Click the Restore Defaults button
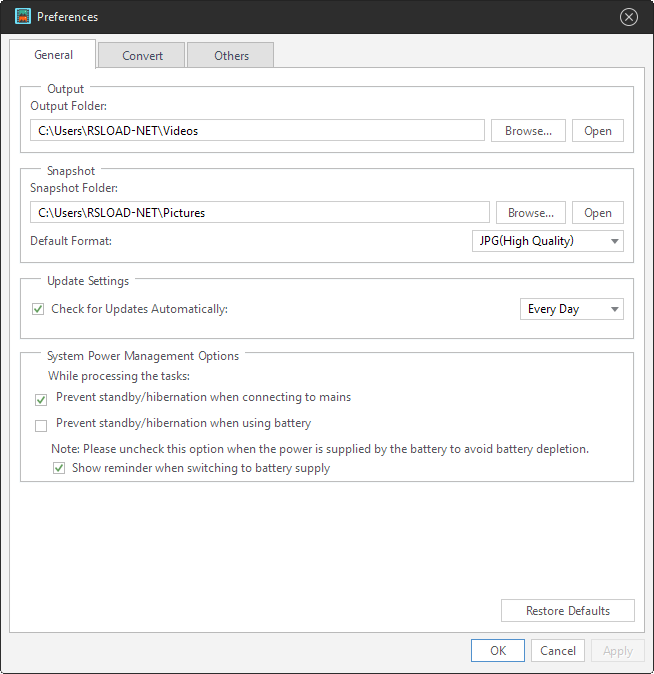This screenshot has height=674, width=654. click(x=568, y=611)
